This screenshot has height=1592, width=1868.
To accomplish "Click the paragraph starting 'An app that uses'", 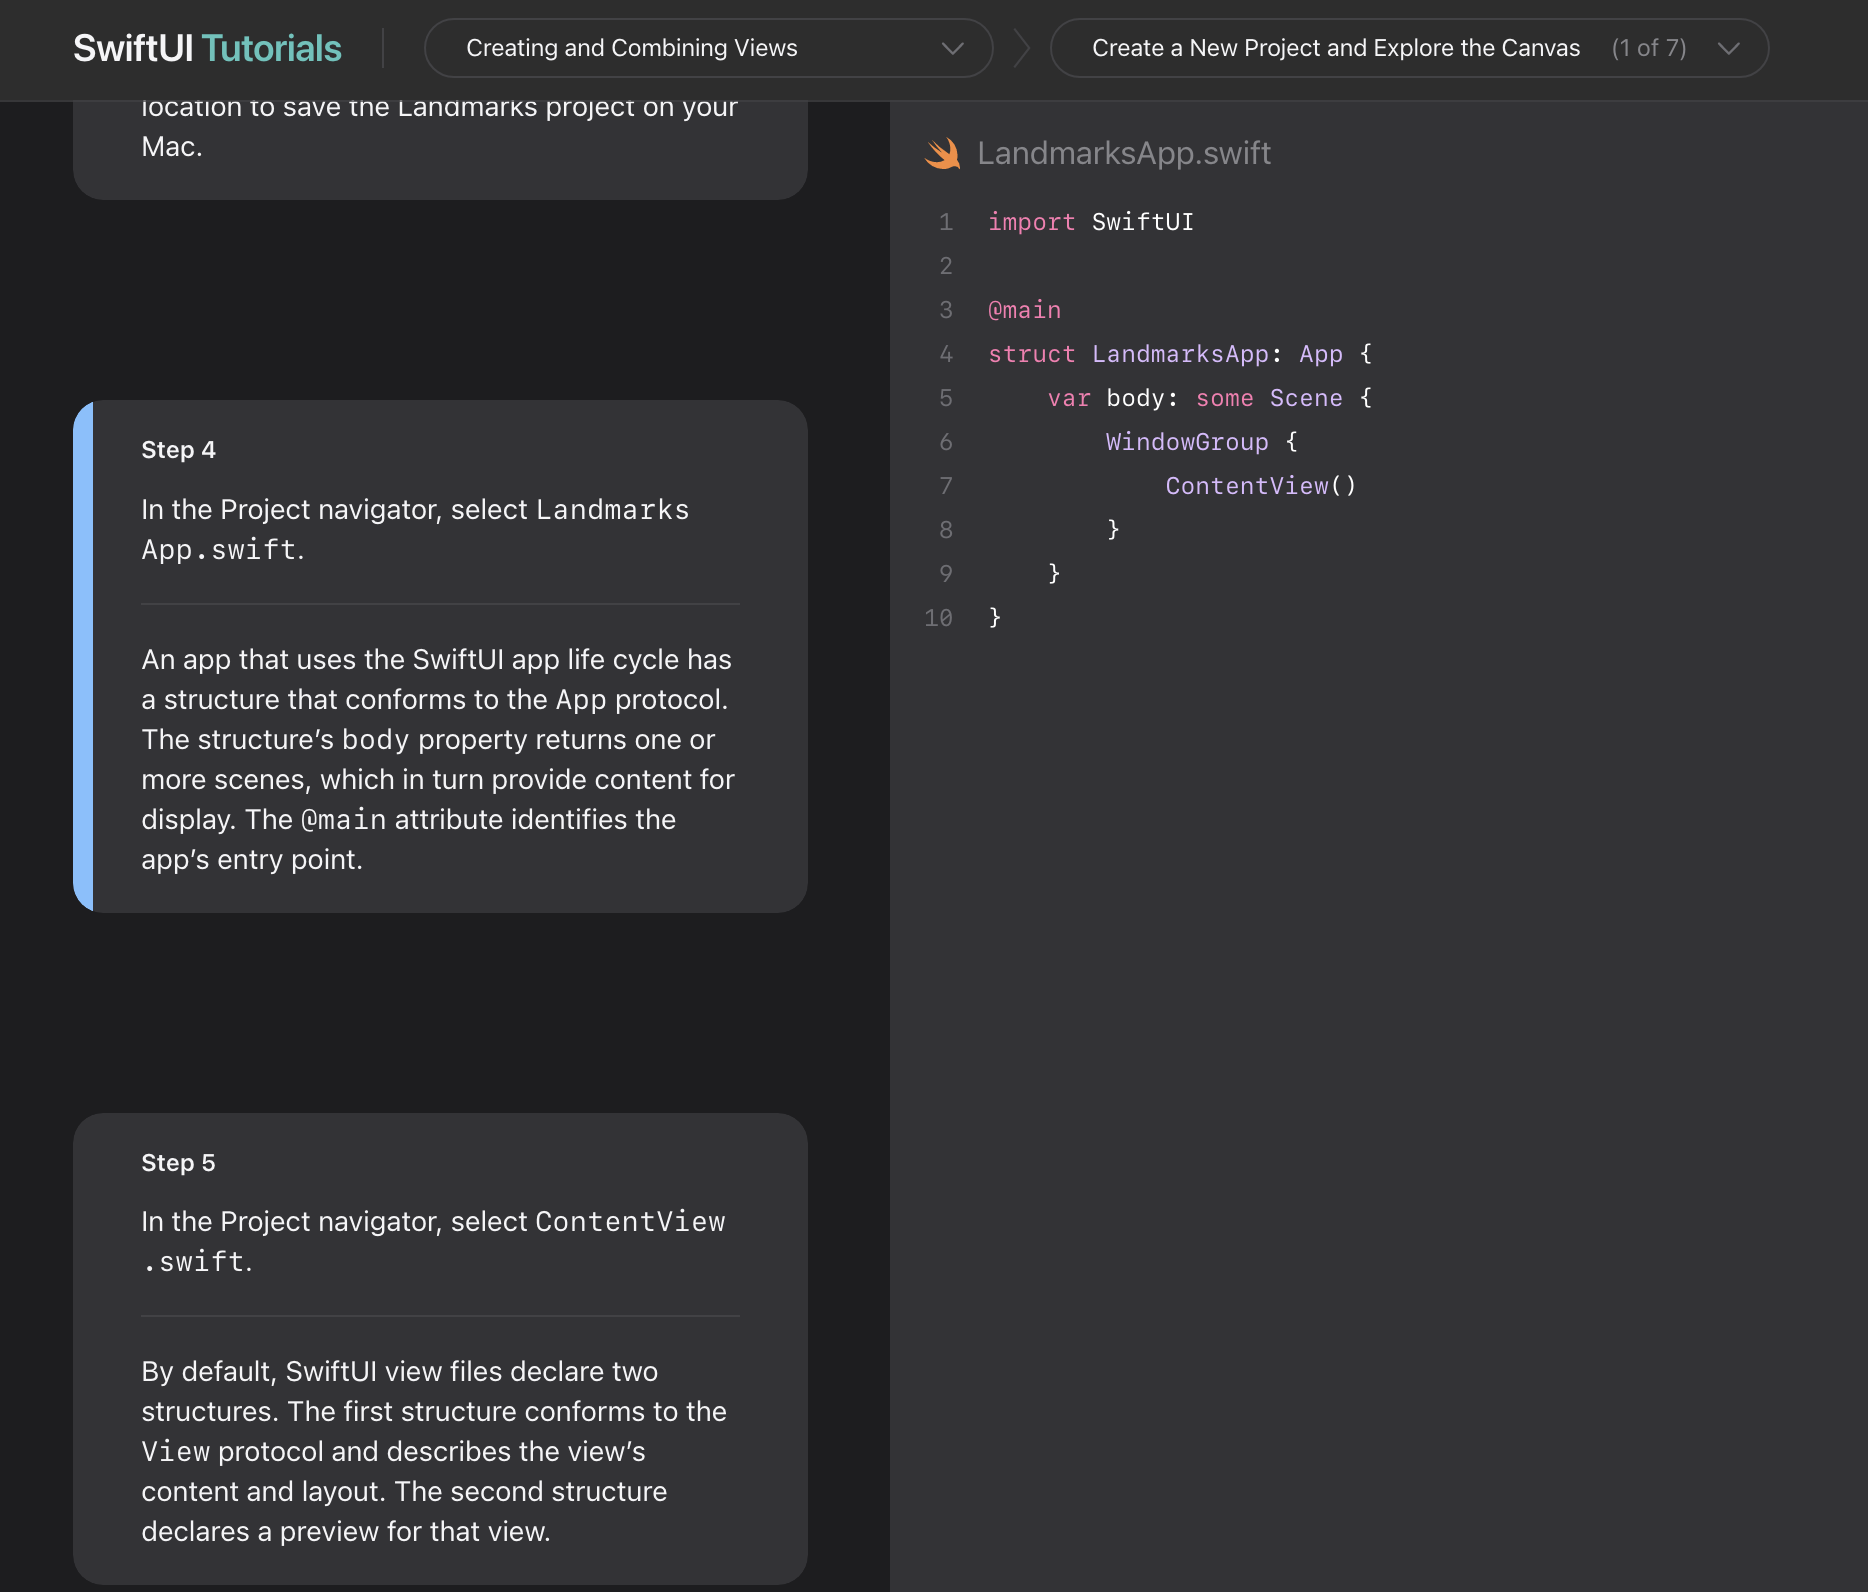I will coord(438,759).
